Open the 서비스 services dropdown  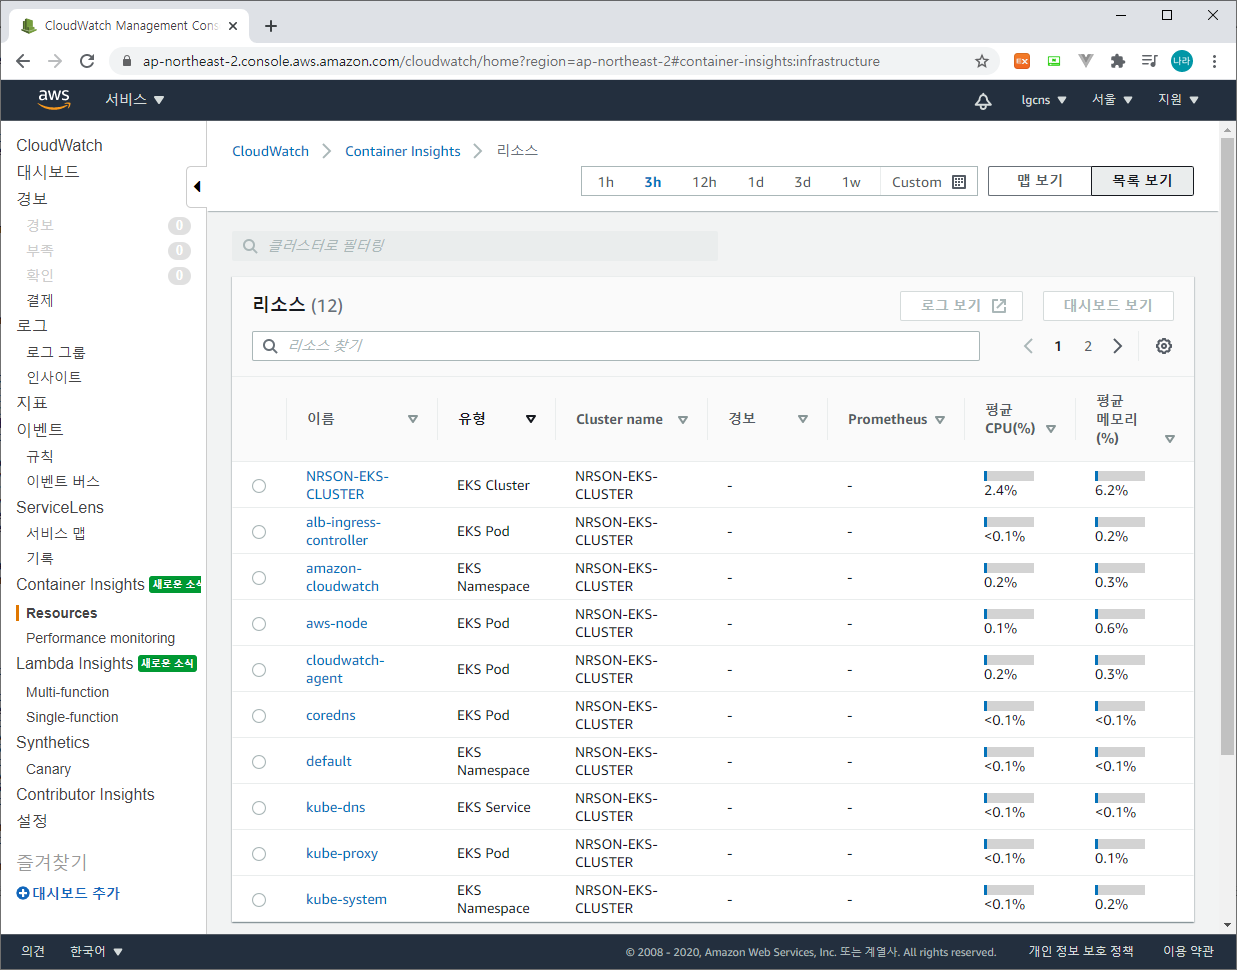[135, 100]
